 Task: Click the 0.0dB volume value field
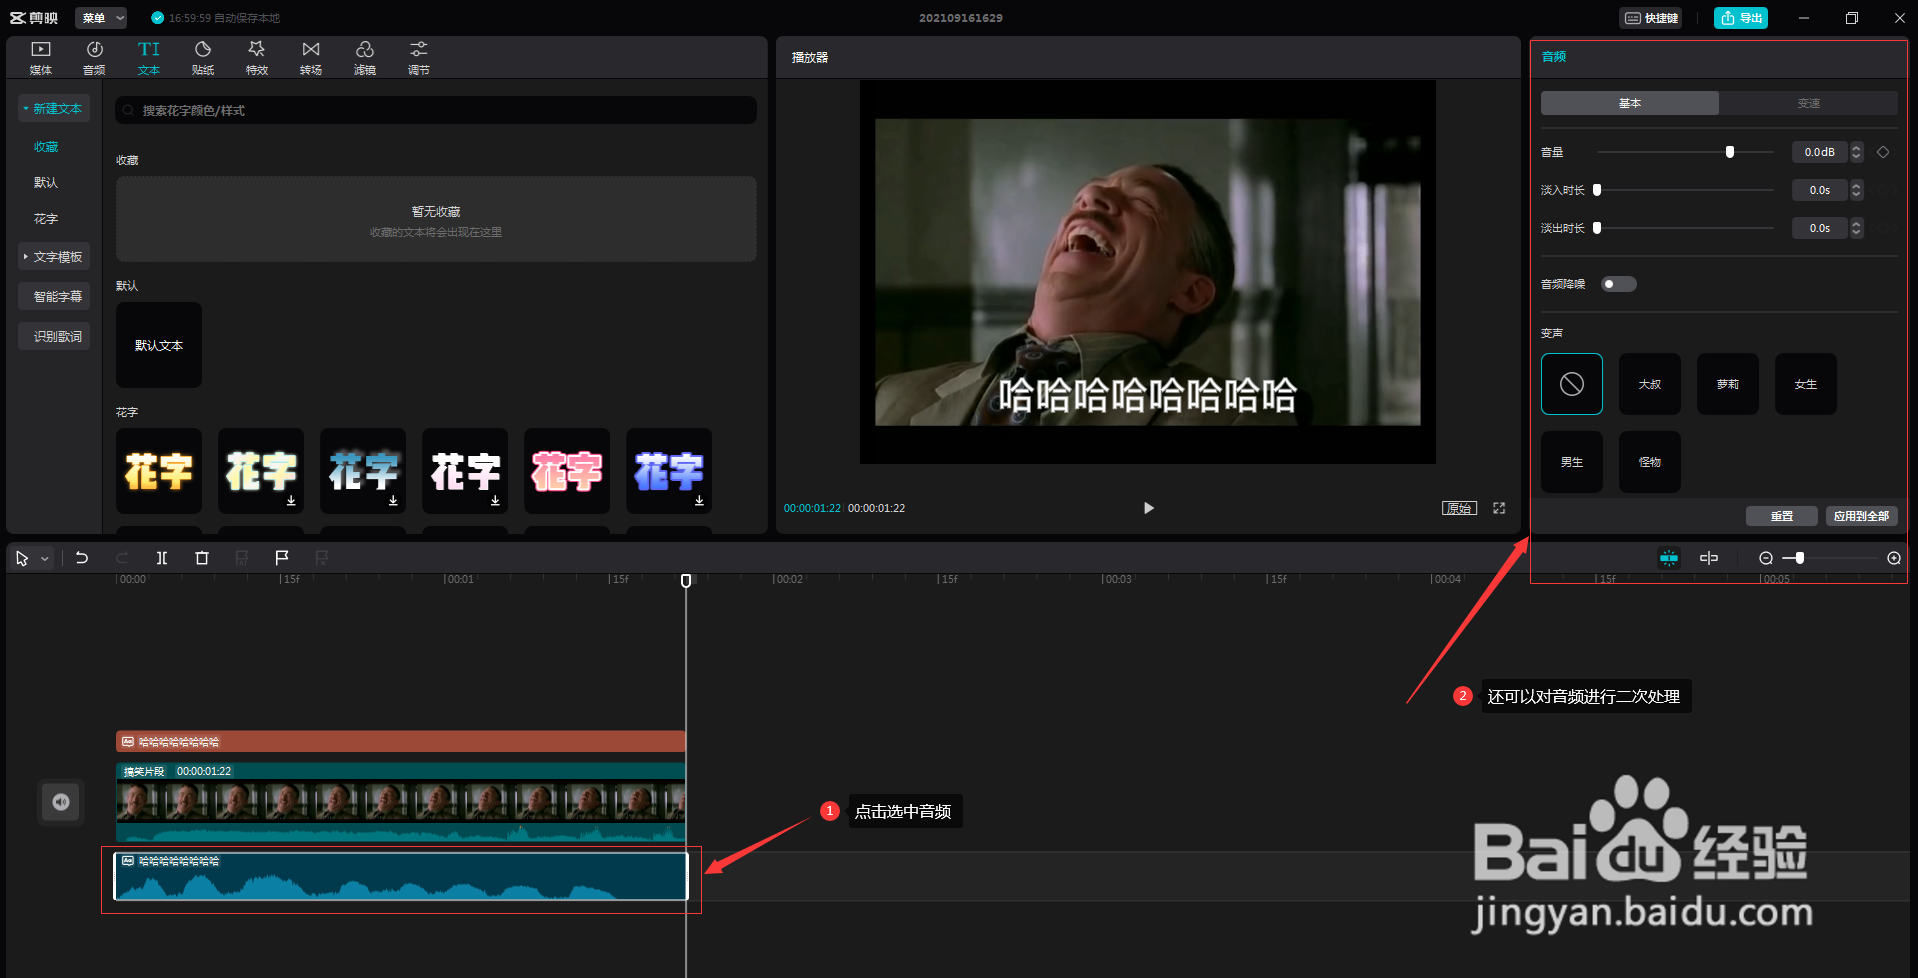[x=1819, y=152]
